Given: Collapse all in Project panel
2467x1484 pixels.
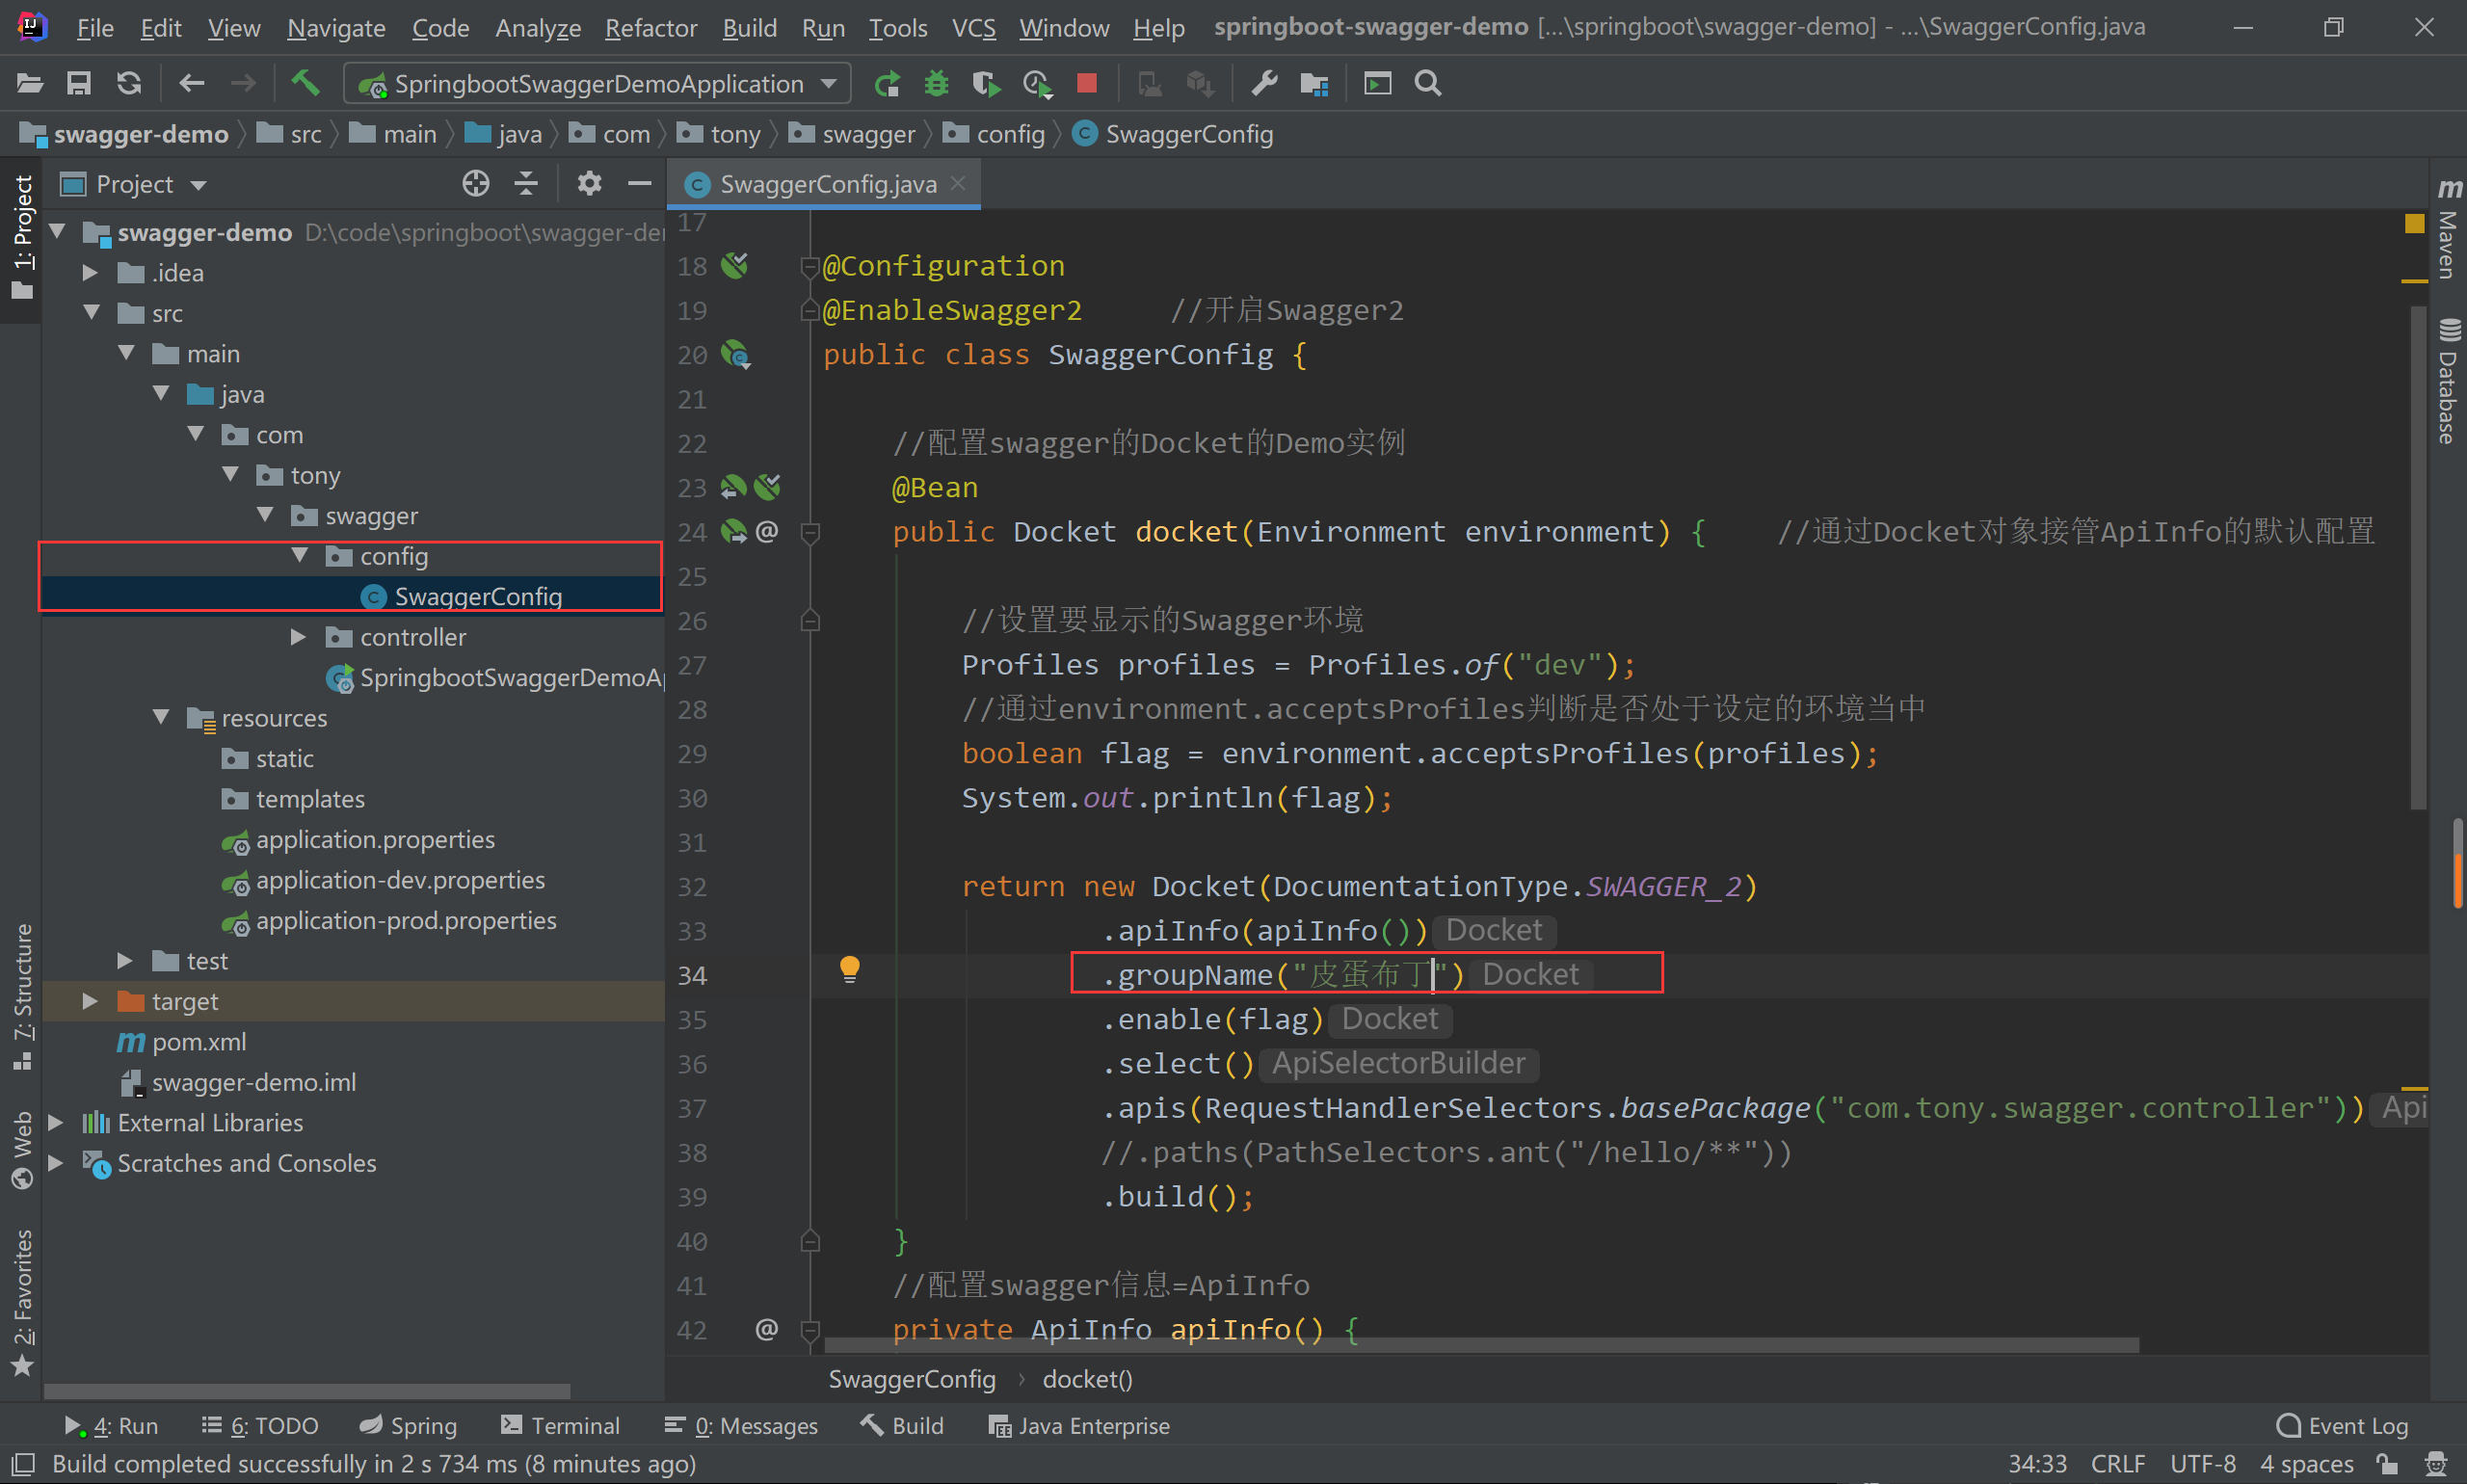Looking at the screenshot, I should [x=526, y=183].
